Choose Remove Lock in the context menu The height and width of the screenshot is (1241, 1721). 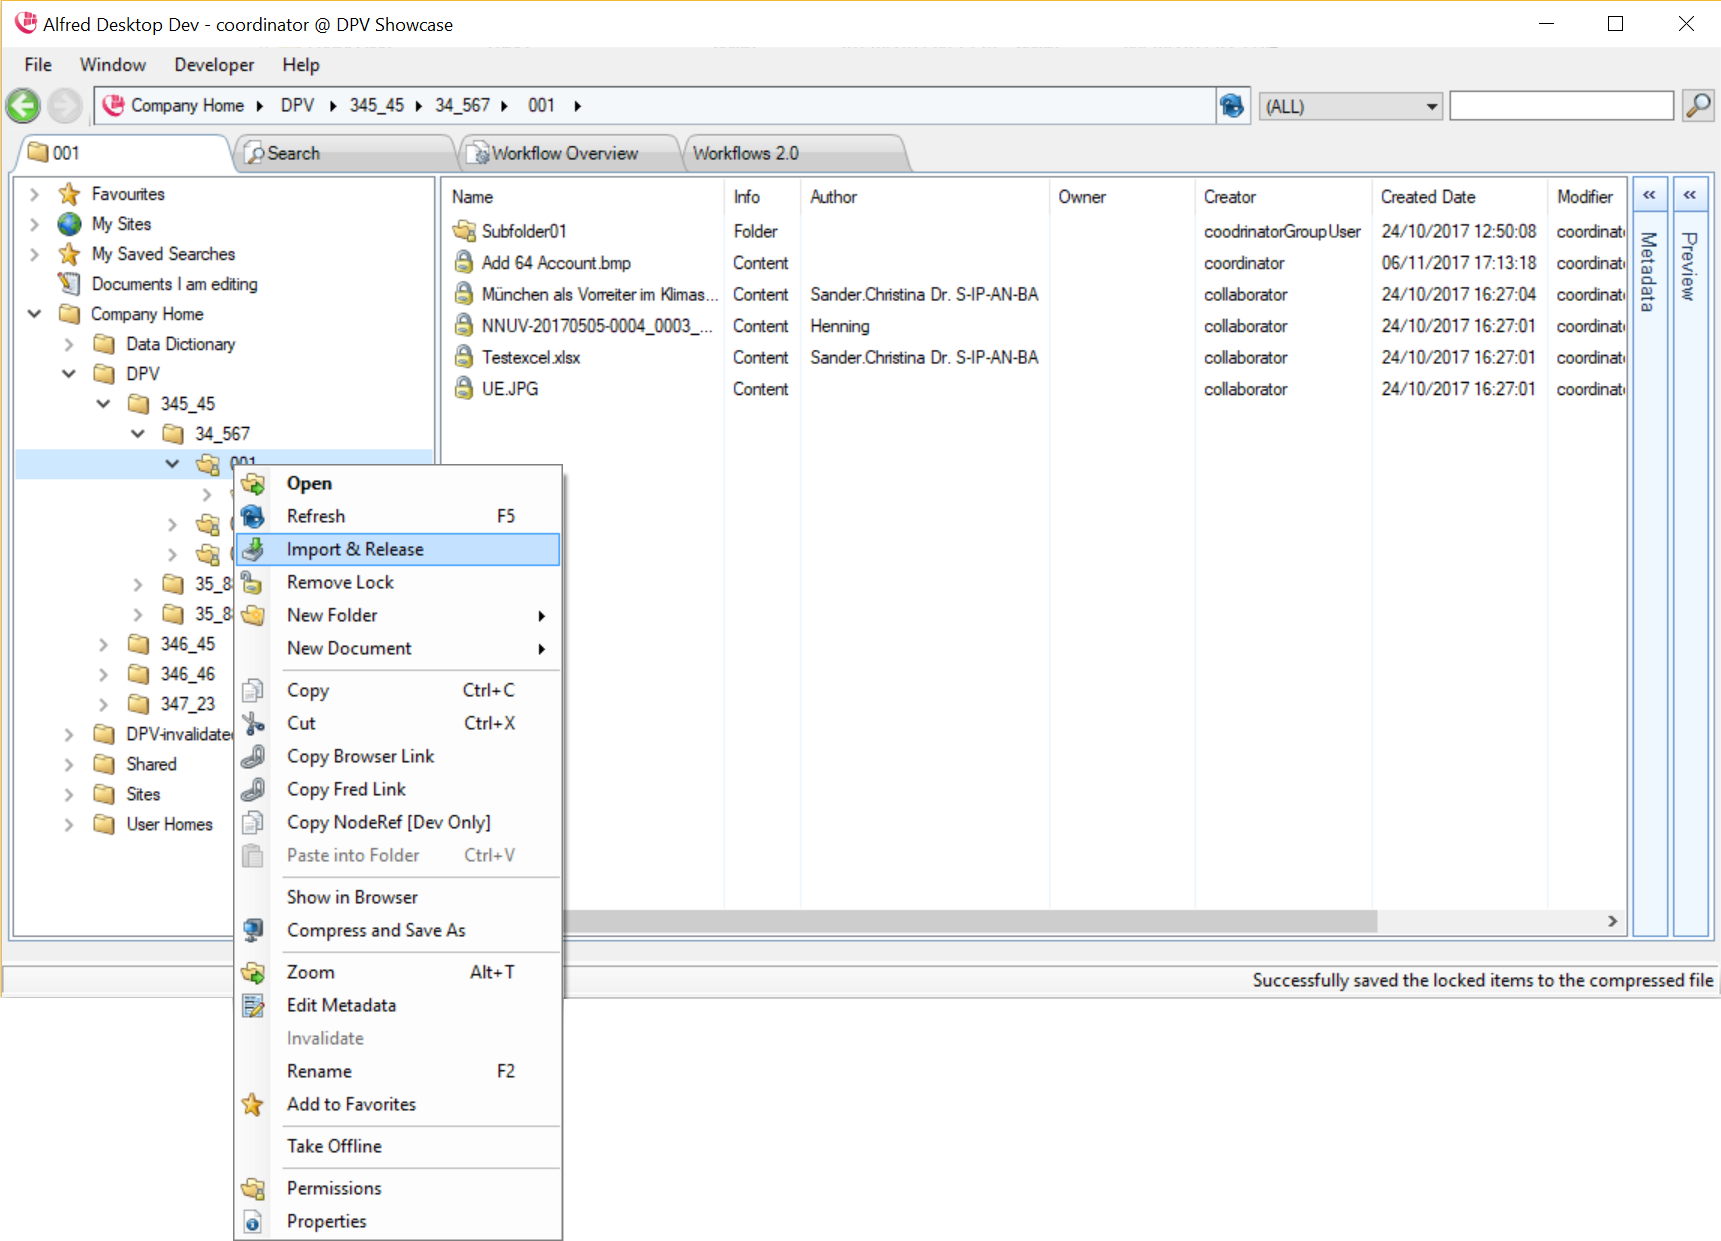pyautogui.click(x=340, y=582)
